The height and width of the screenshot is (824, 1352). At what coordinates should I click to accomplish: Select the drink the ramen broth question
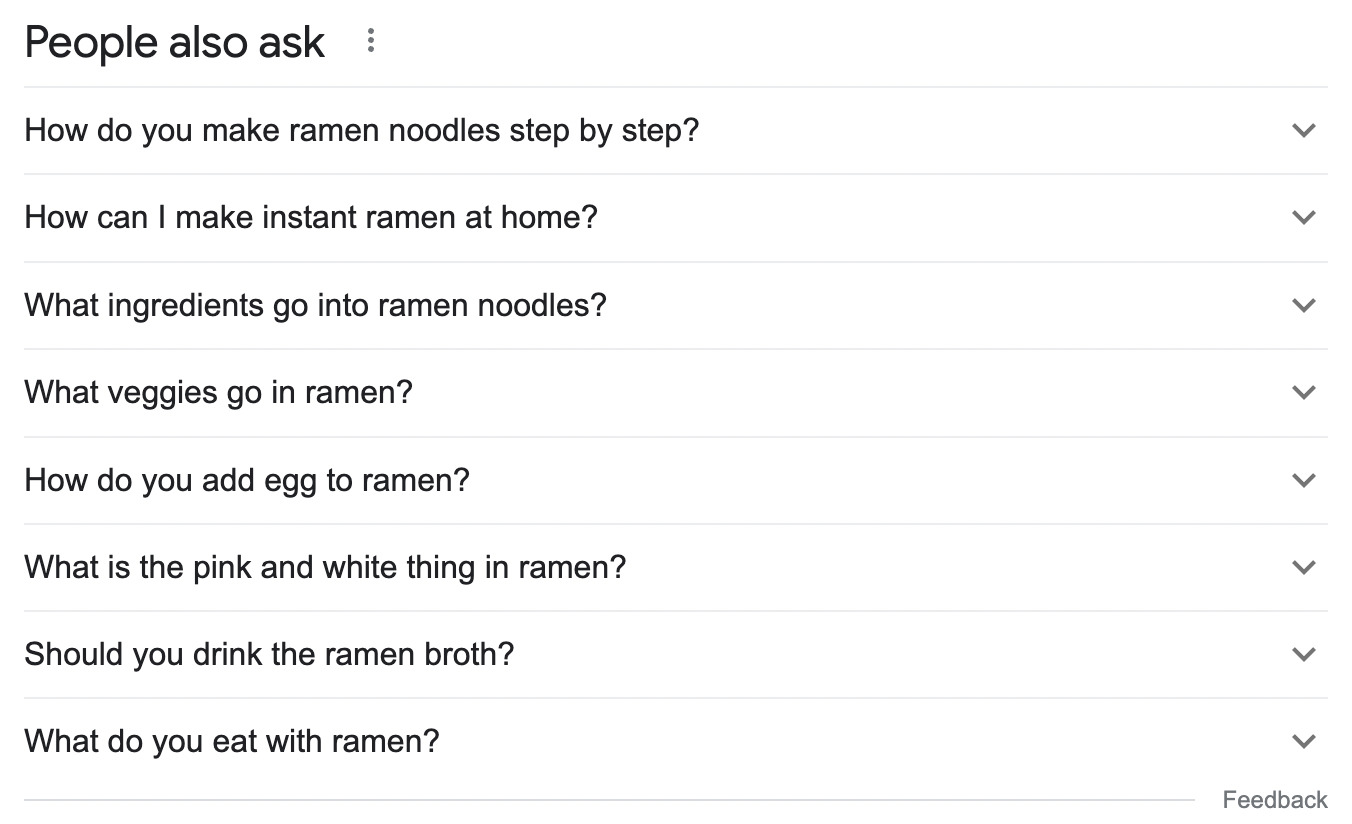tap(269, 654)
